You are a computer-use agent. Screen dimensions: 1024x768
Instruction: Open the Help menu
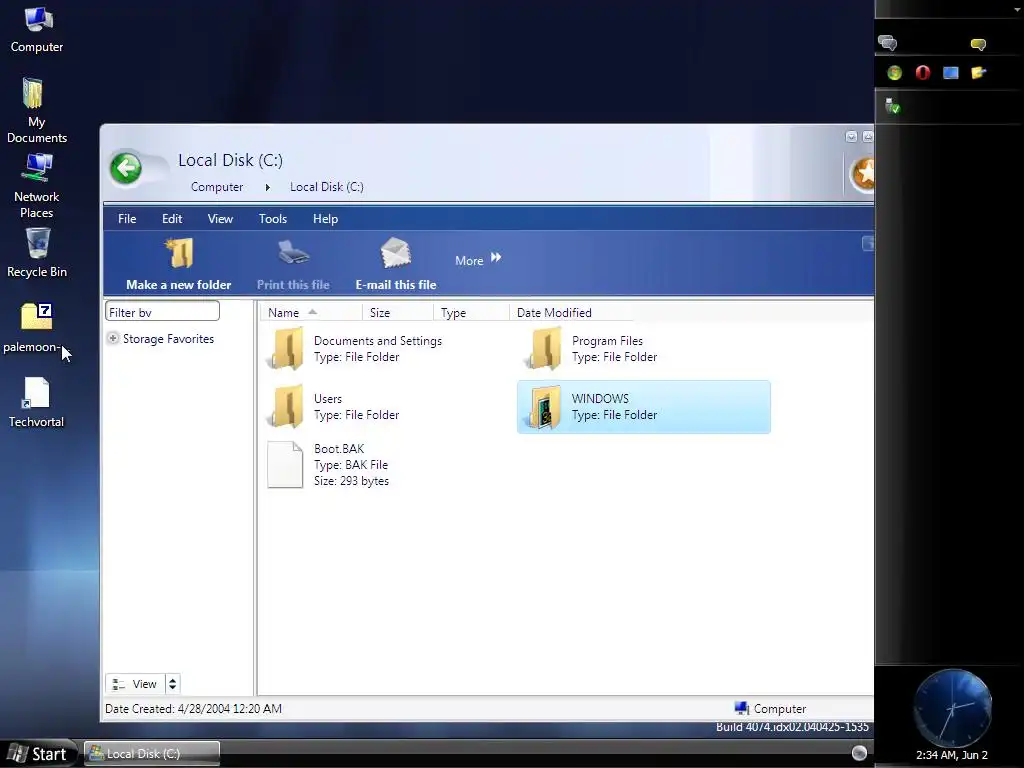tap(325, 219)
